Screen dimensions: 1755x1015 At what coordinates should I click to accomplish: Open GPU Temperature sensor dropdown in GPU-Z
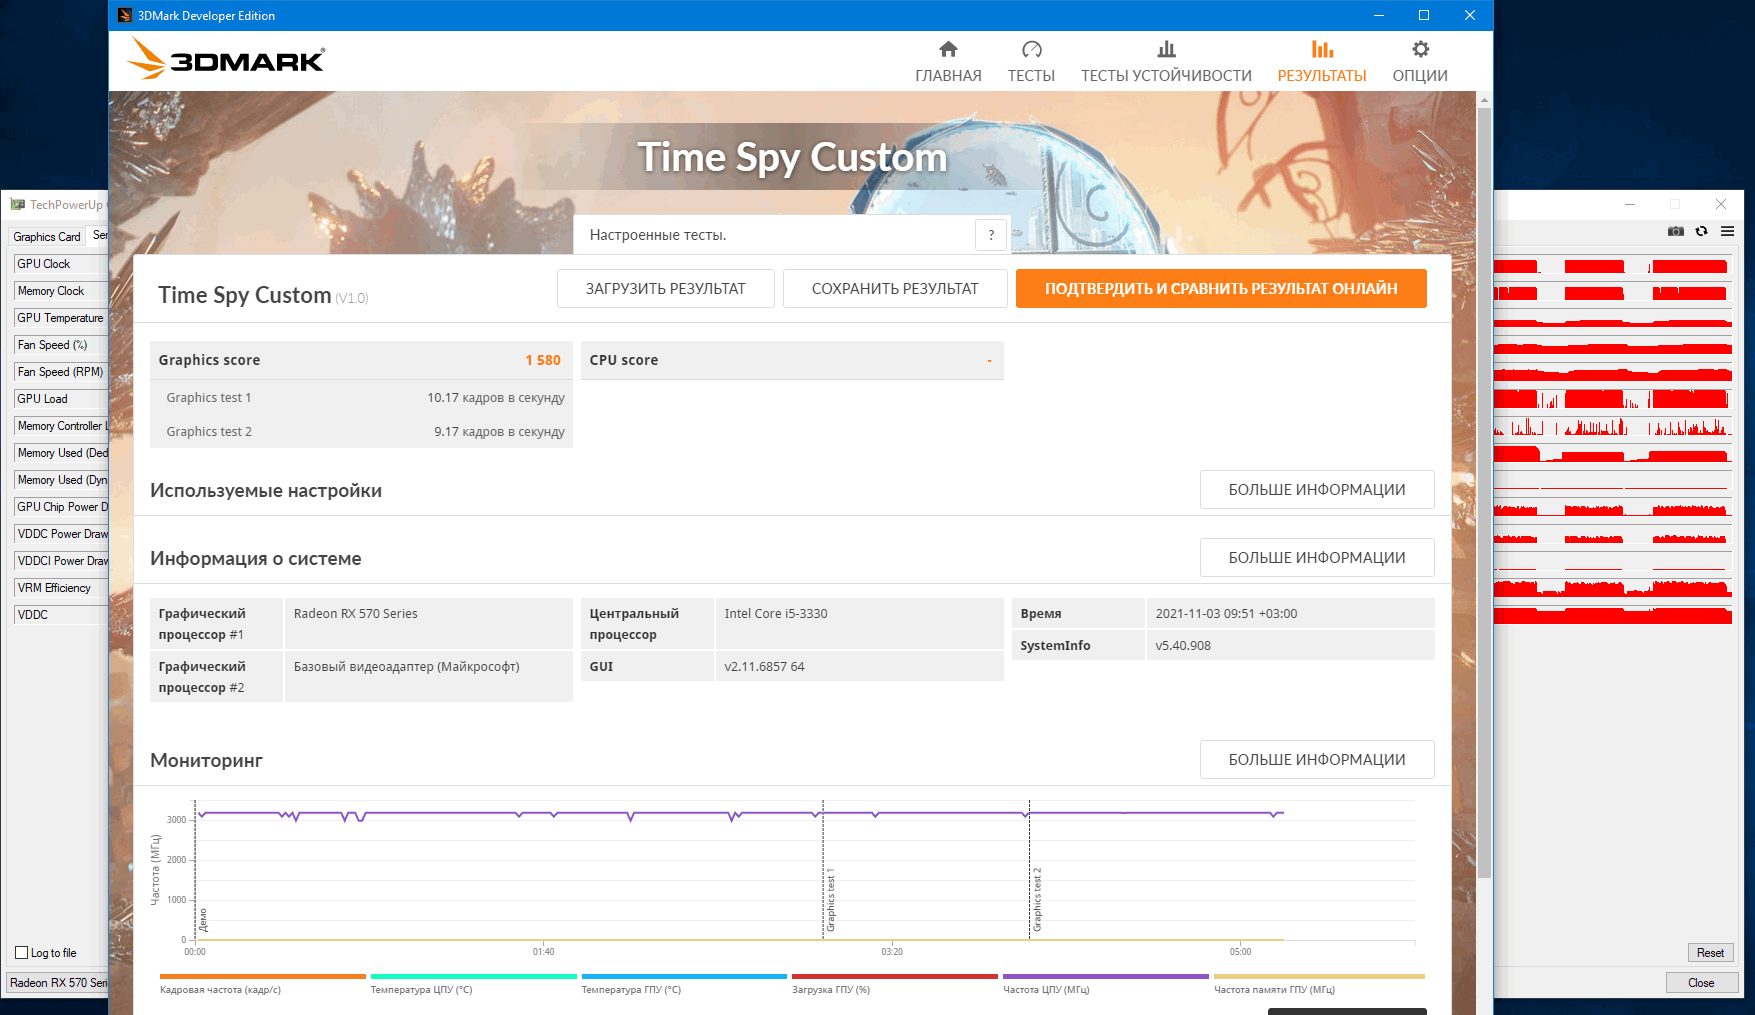60,318
